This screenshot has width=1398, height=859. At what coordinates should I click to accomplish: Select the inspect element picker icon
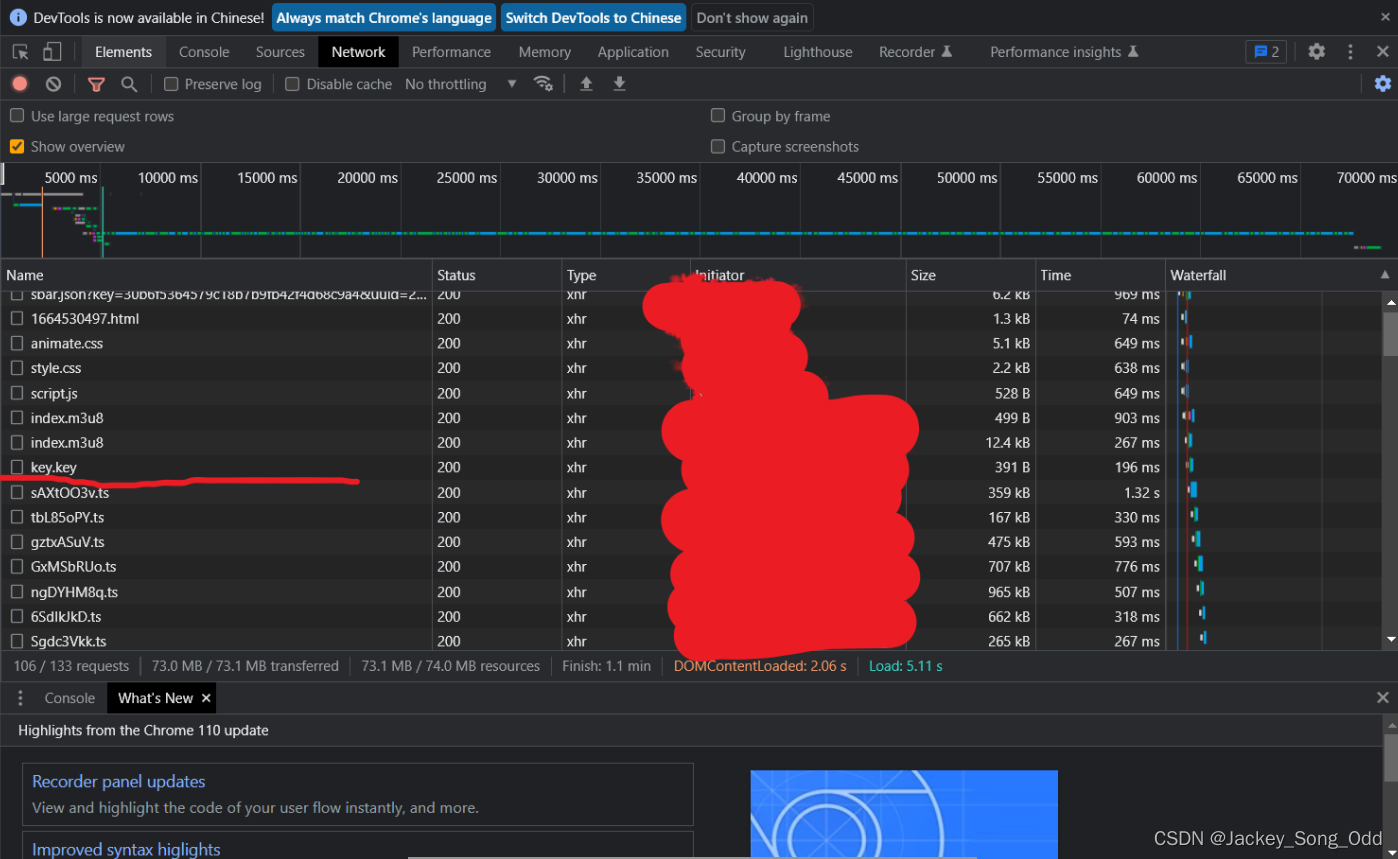point(20,52)
